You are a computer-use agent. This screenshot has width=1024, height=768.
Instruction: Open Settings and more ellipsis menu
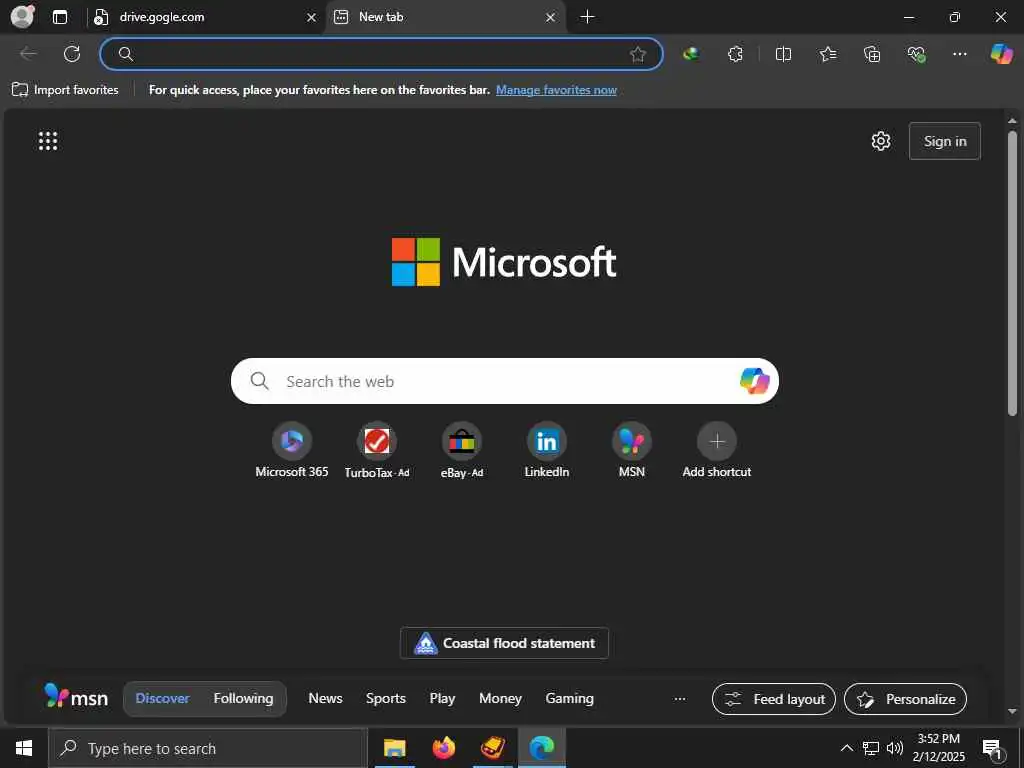(959, 54)
